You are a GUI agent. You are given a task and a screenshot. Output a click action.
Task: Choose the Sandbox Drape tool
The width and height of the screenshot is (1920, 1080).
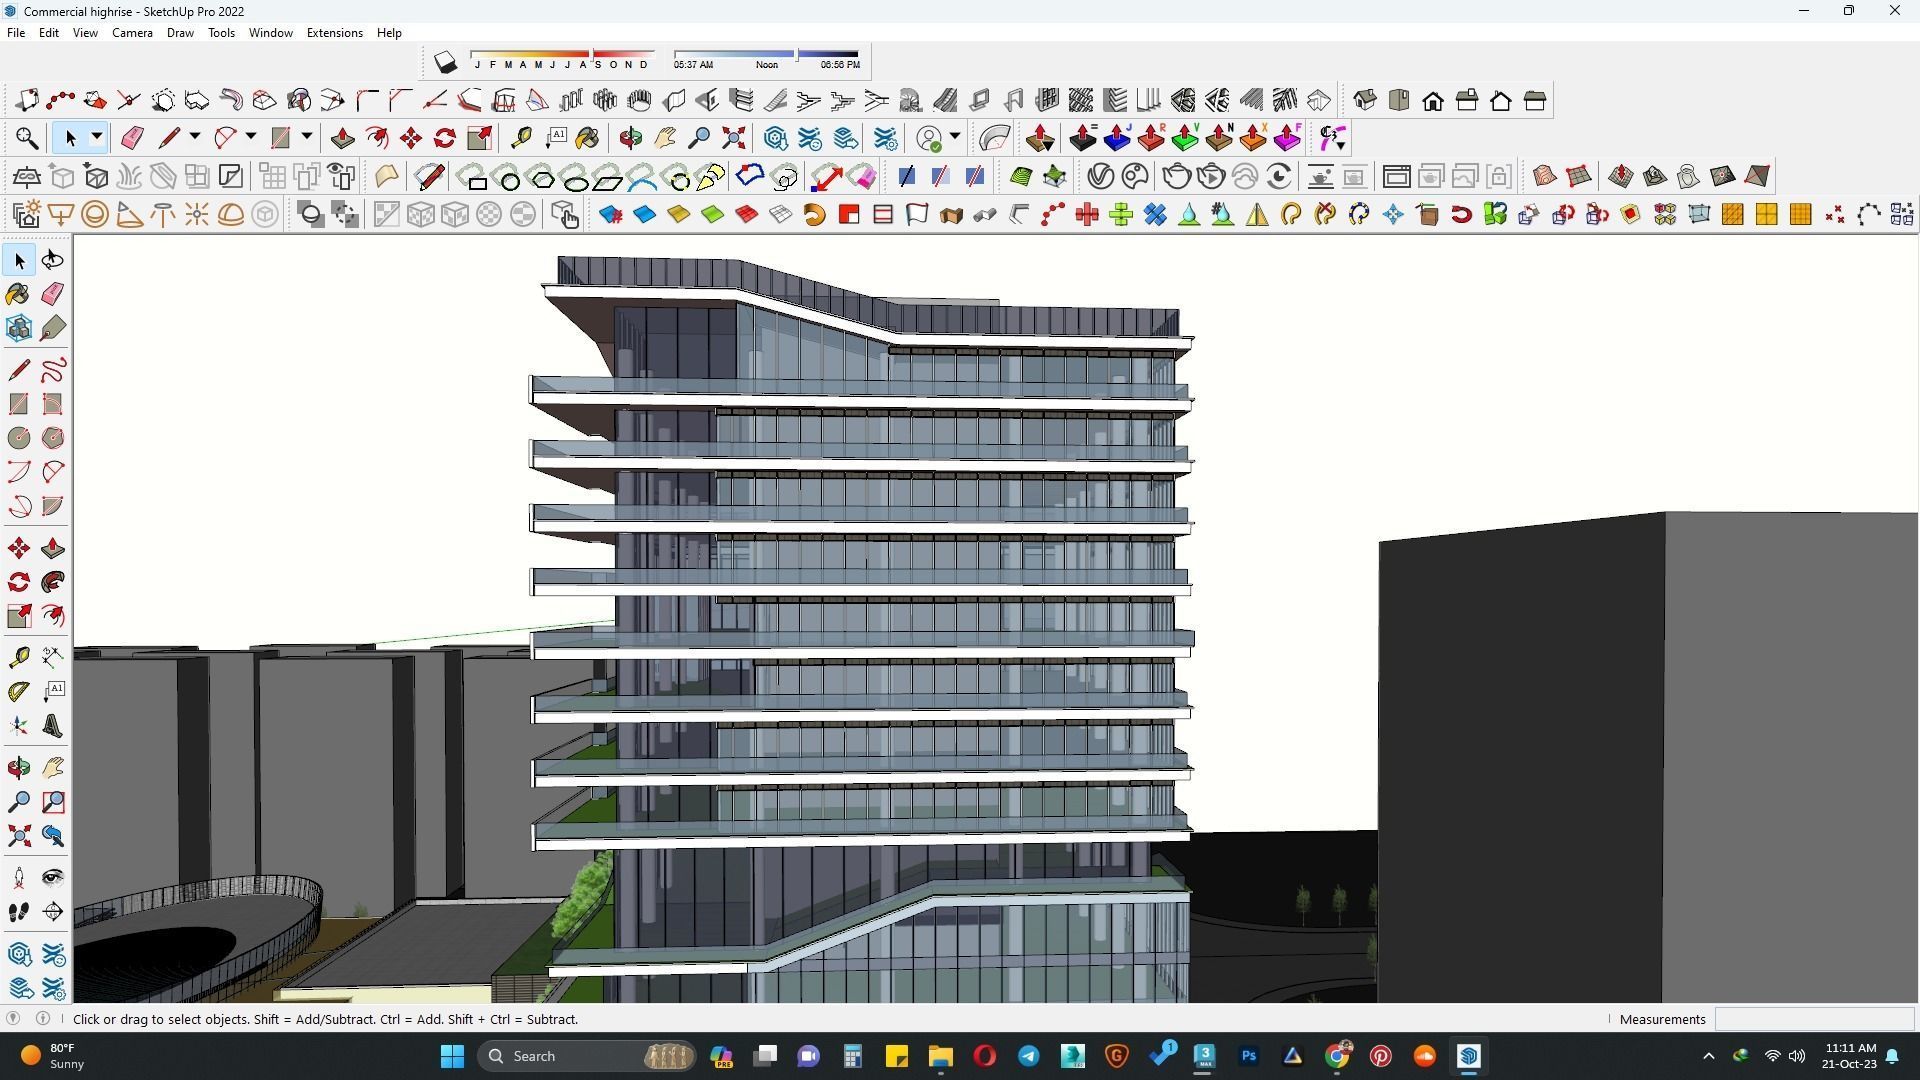tap(1688, 177)
